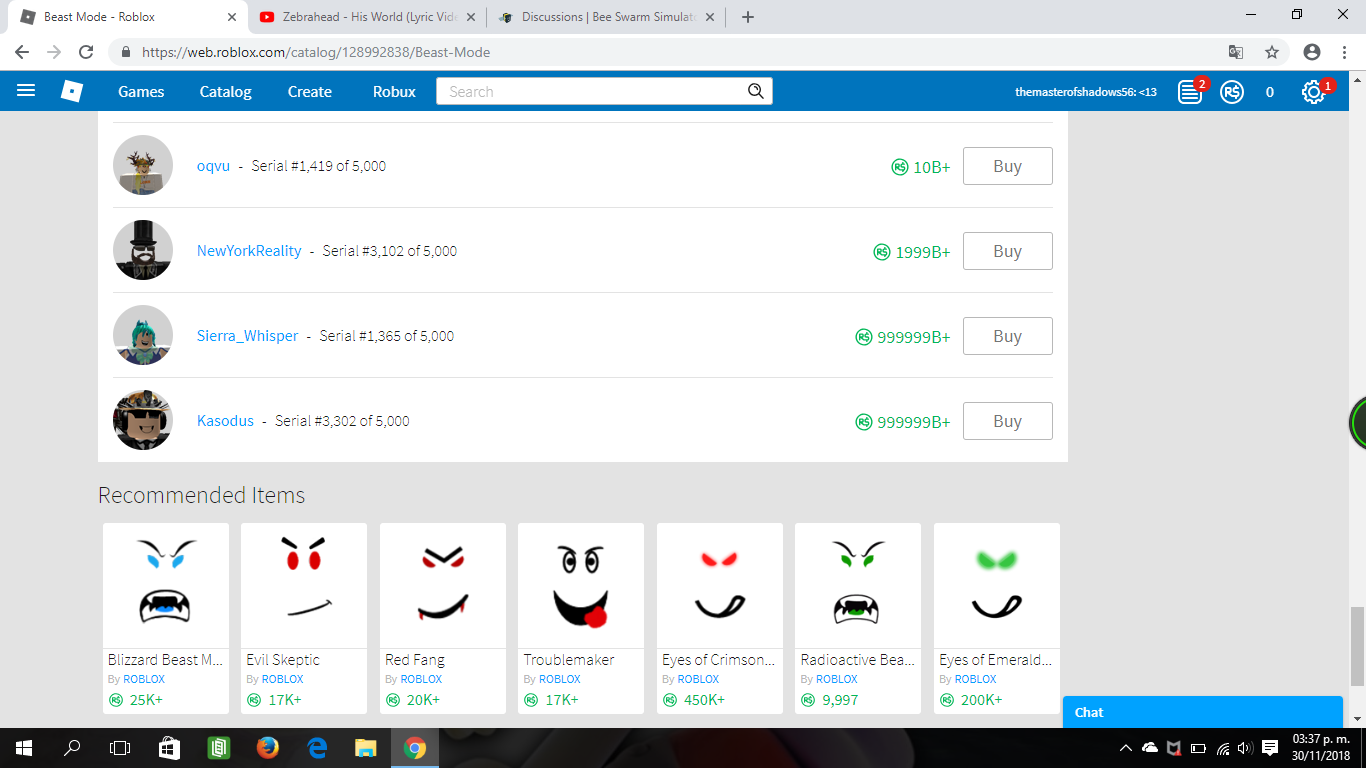
Task: Close the Zebrahead YouTube tab
Action: [x=470, y=17]
